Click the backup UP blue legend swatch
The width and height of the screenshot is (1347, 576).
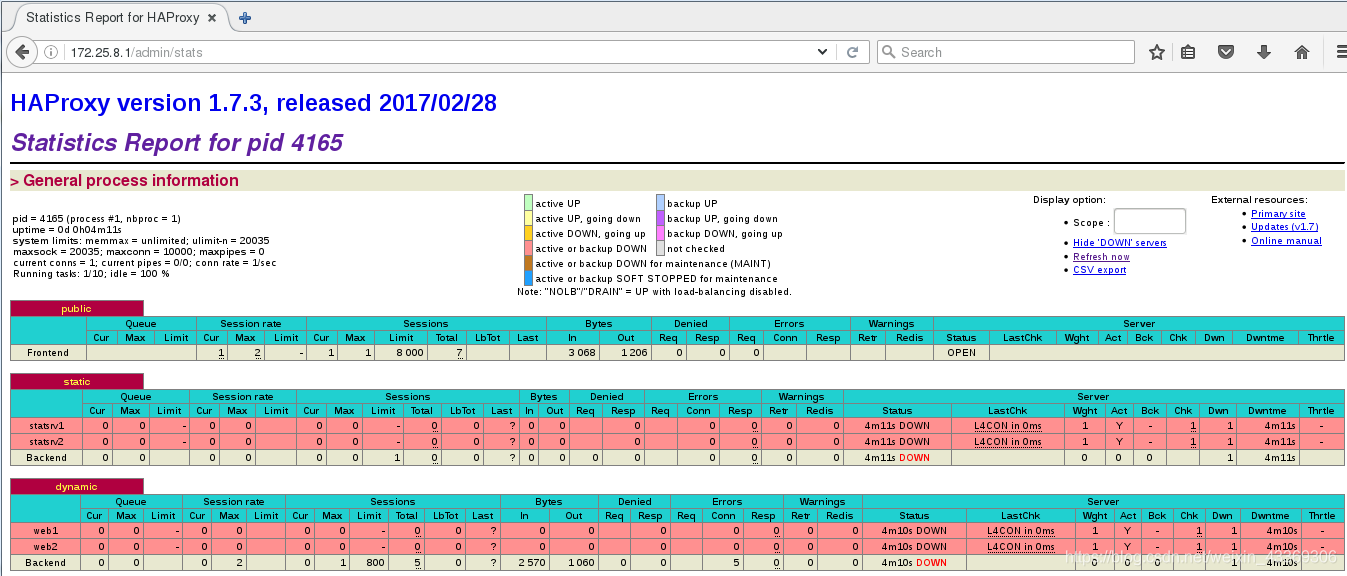coord(660,203)
